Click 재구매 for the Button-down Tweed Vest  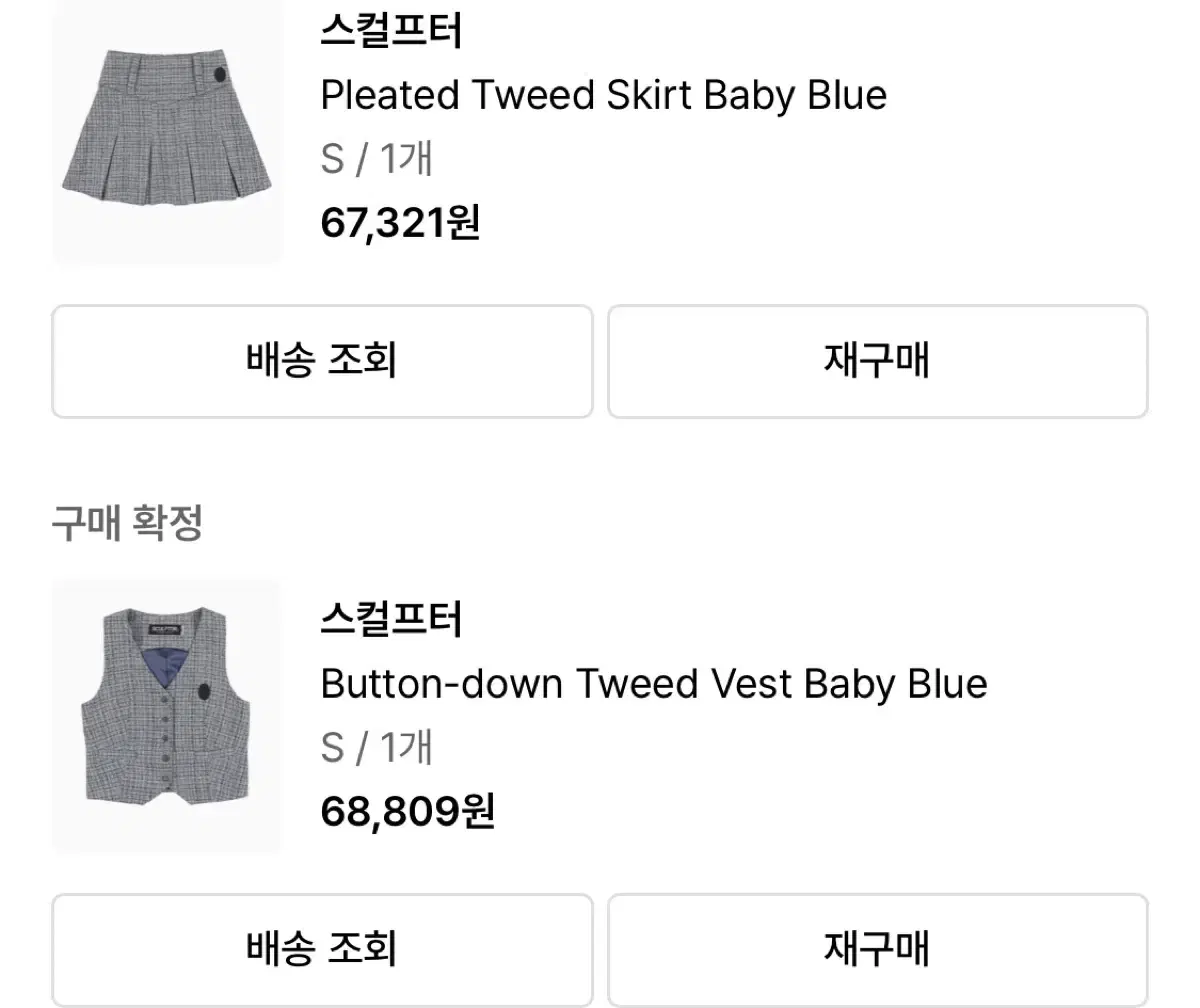pos(877,950)
